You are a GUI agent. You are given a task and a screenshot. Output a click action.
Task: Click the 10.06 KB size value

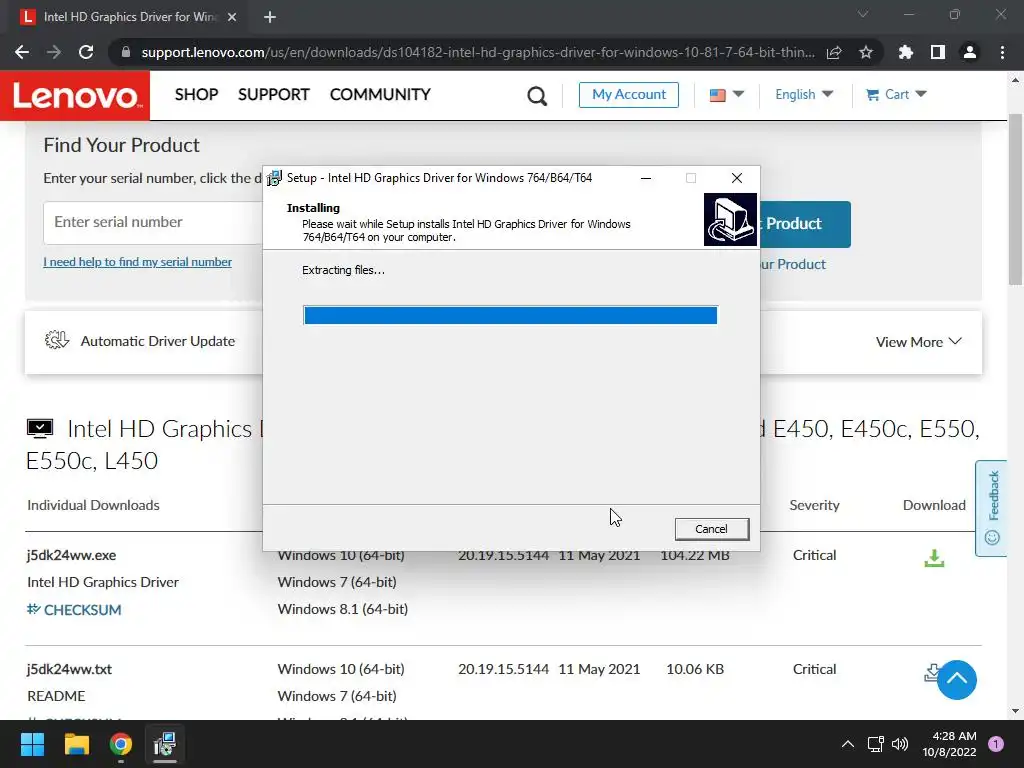[x=695, y=669]
